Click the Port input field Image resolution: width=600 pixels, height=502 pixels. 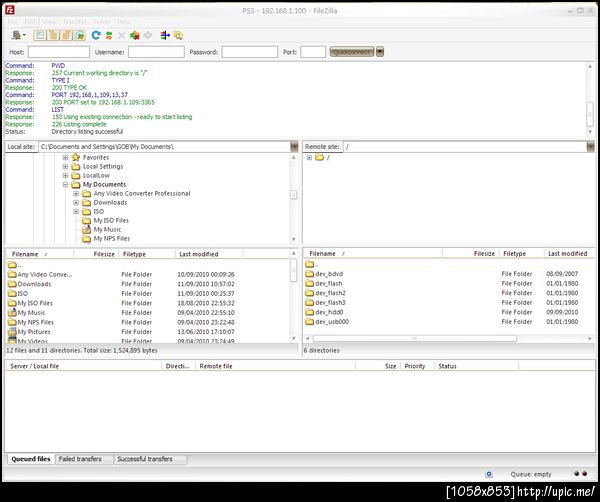click(313, 52)
